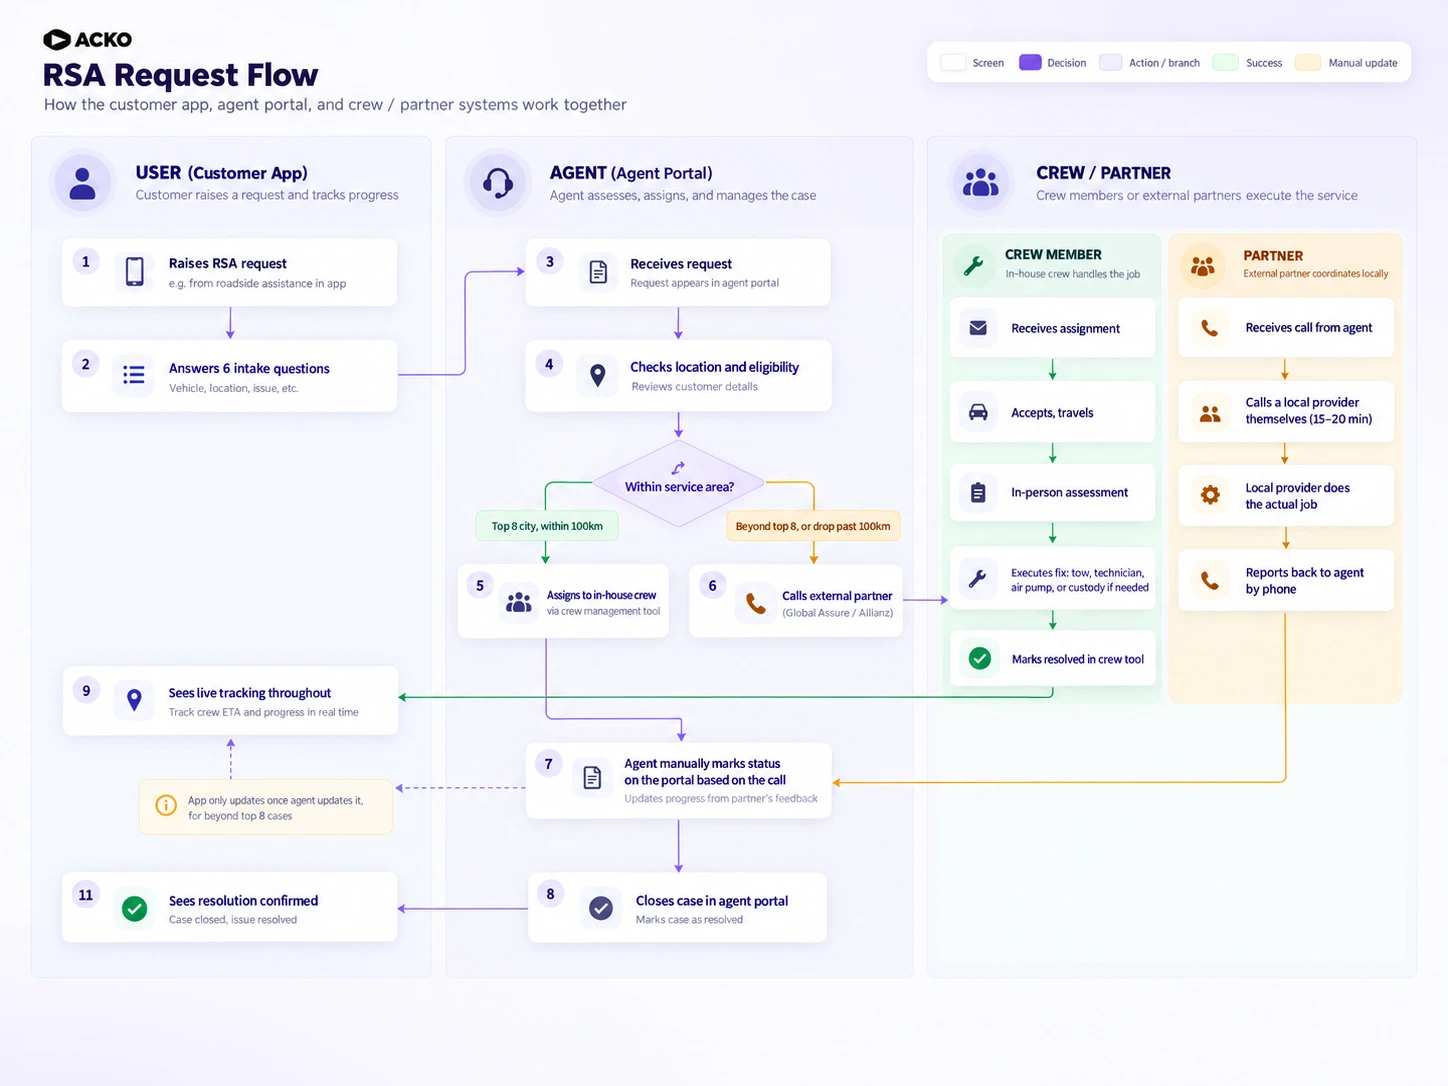Click the 'Answers 6 intake questions' text
The image size is (1448, 1086).
[249, 368]
